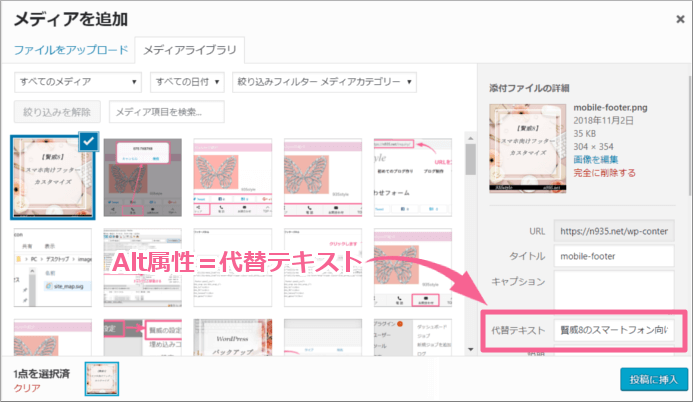Select the プラグイン menu screenshot thumbnail

tap(413, 338)
